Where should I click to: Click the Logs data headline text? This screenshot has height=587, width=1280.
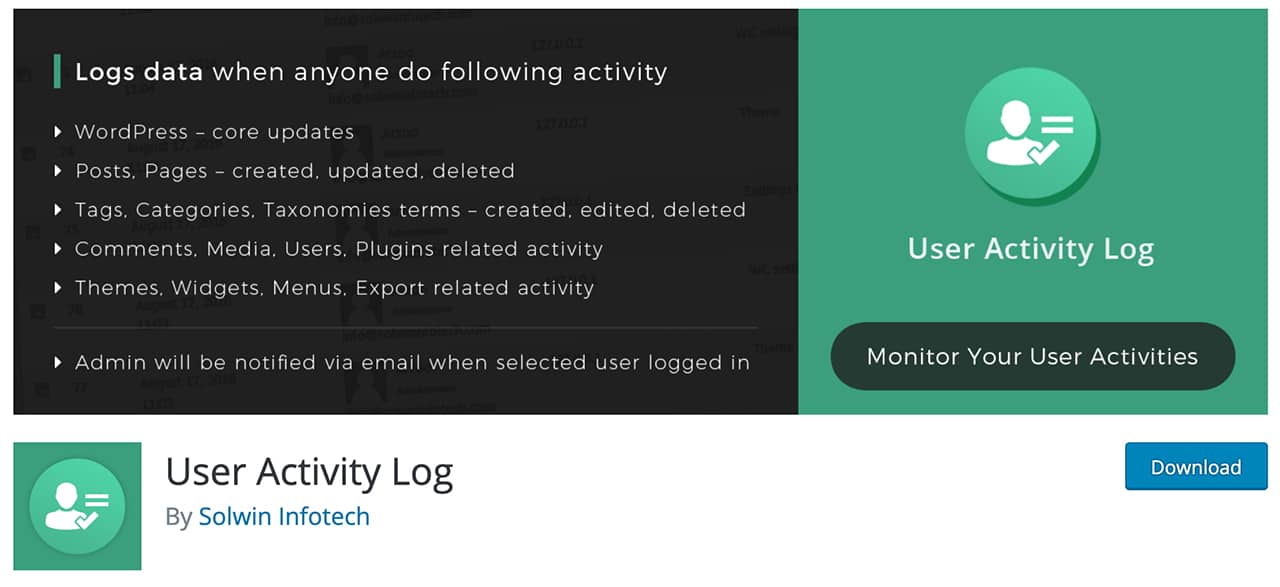coord(370,72)
